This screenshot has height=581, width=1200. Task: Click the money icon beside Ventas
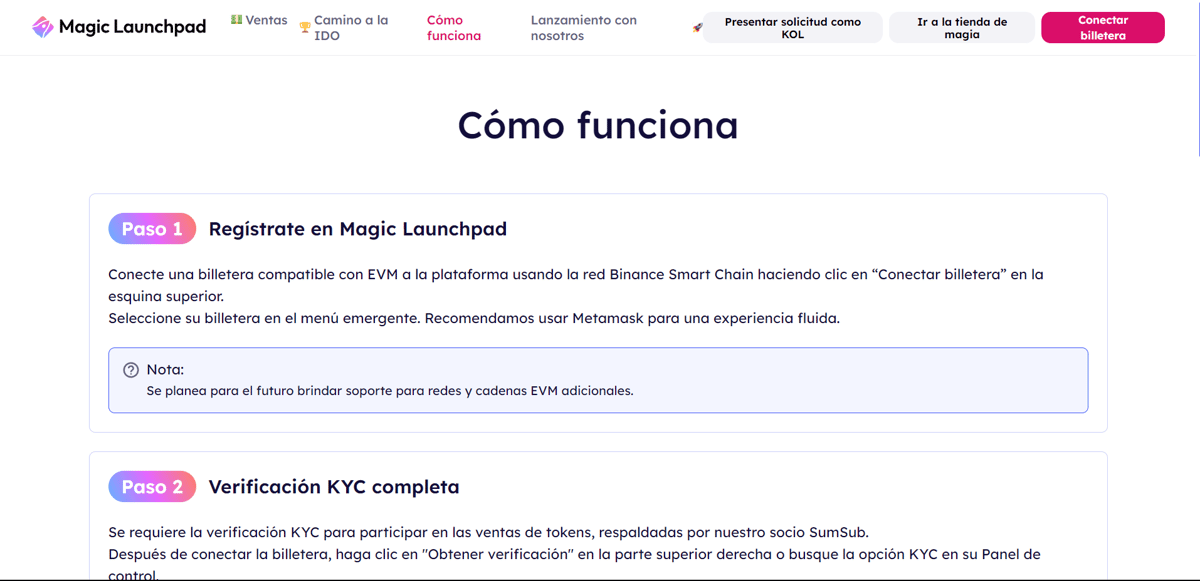(236, 20)
